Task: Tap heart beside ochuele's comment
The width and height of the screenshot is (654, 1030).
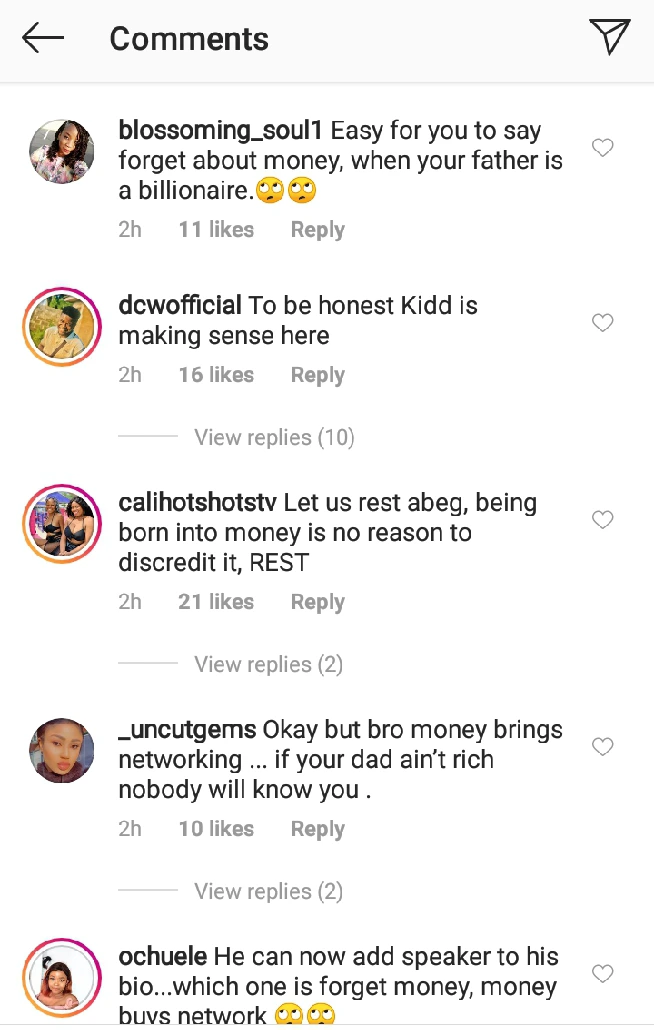Action: point(602,973)
